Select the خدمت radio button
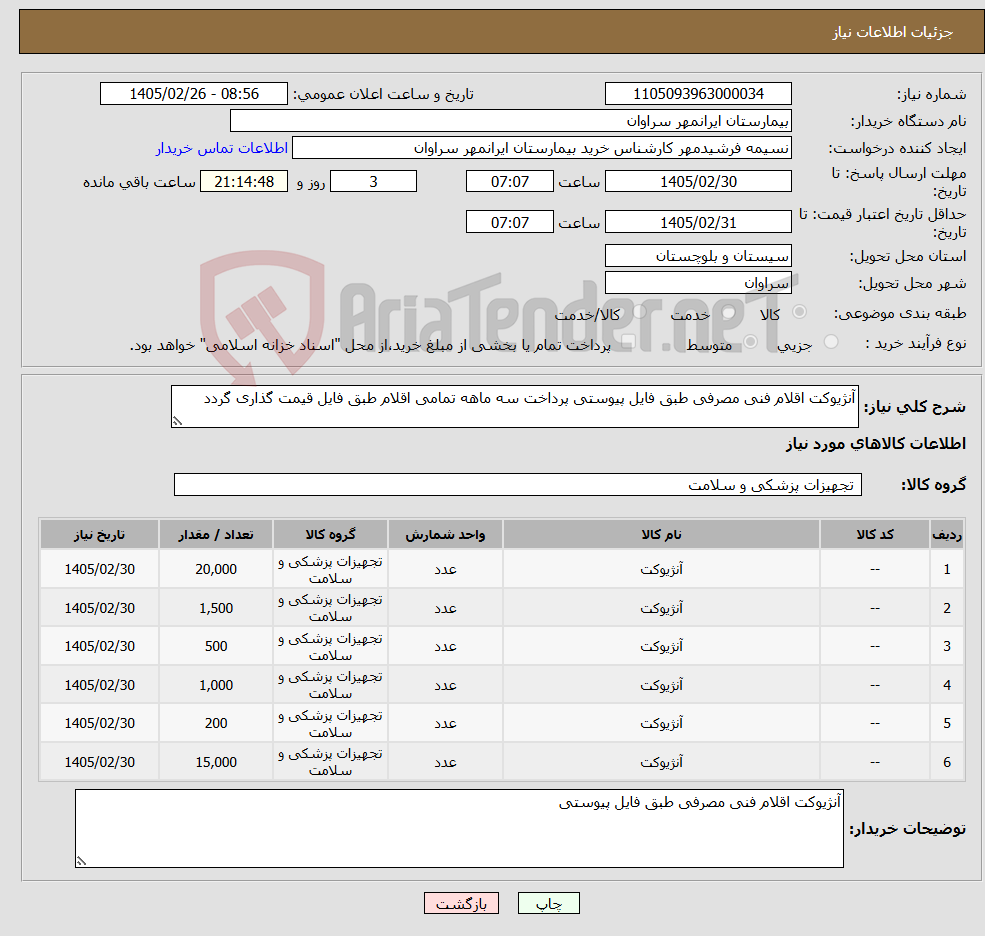This screenshot has width=985, height=936. click(x=729, y=312)
